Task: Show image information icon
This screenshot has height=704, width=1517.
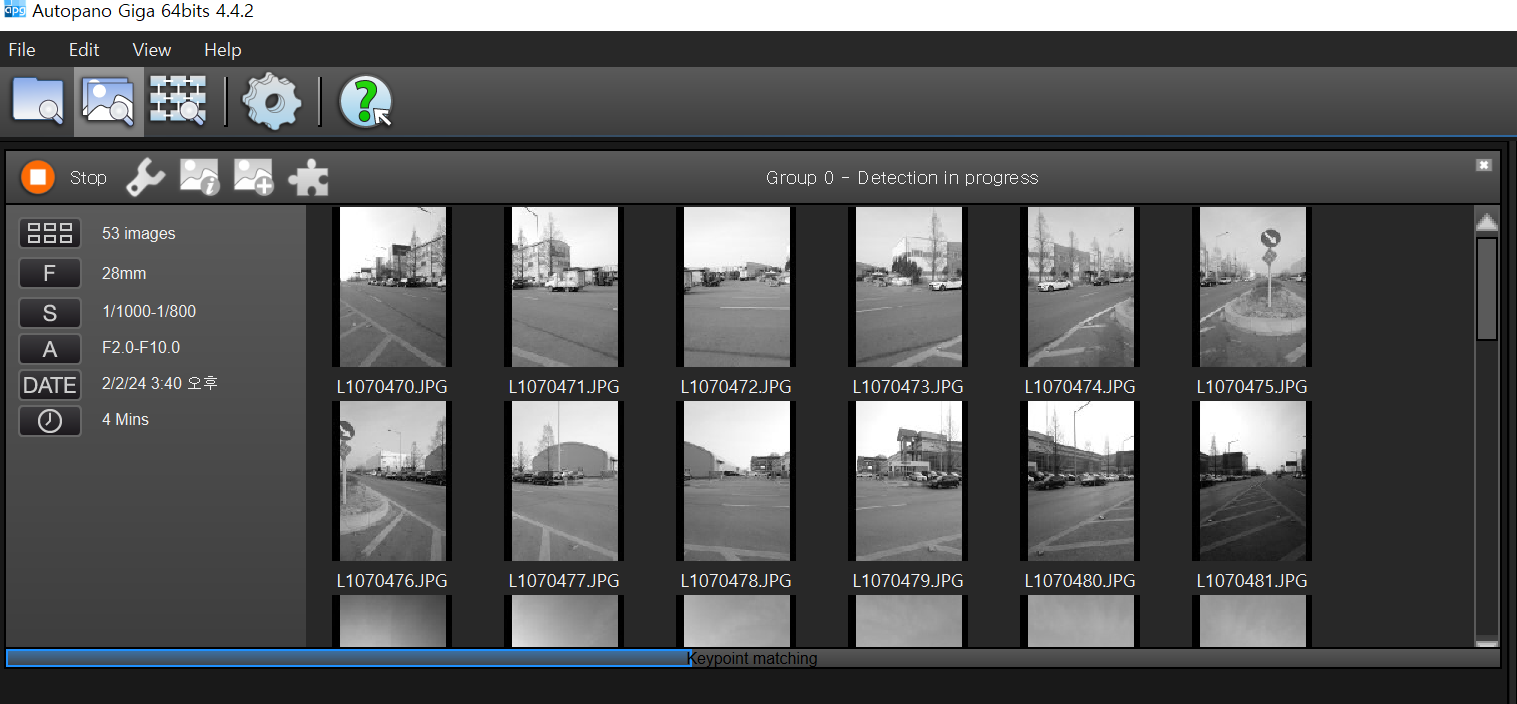Action: pyautogui.click(x=200, y=177)
